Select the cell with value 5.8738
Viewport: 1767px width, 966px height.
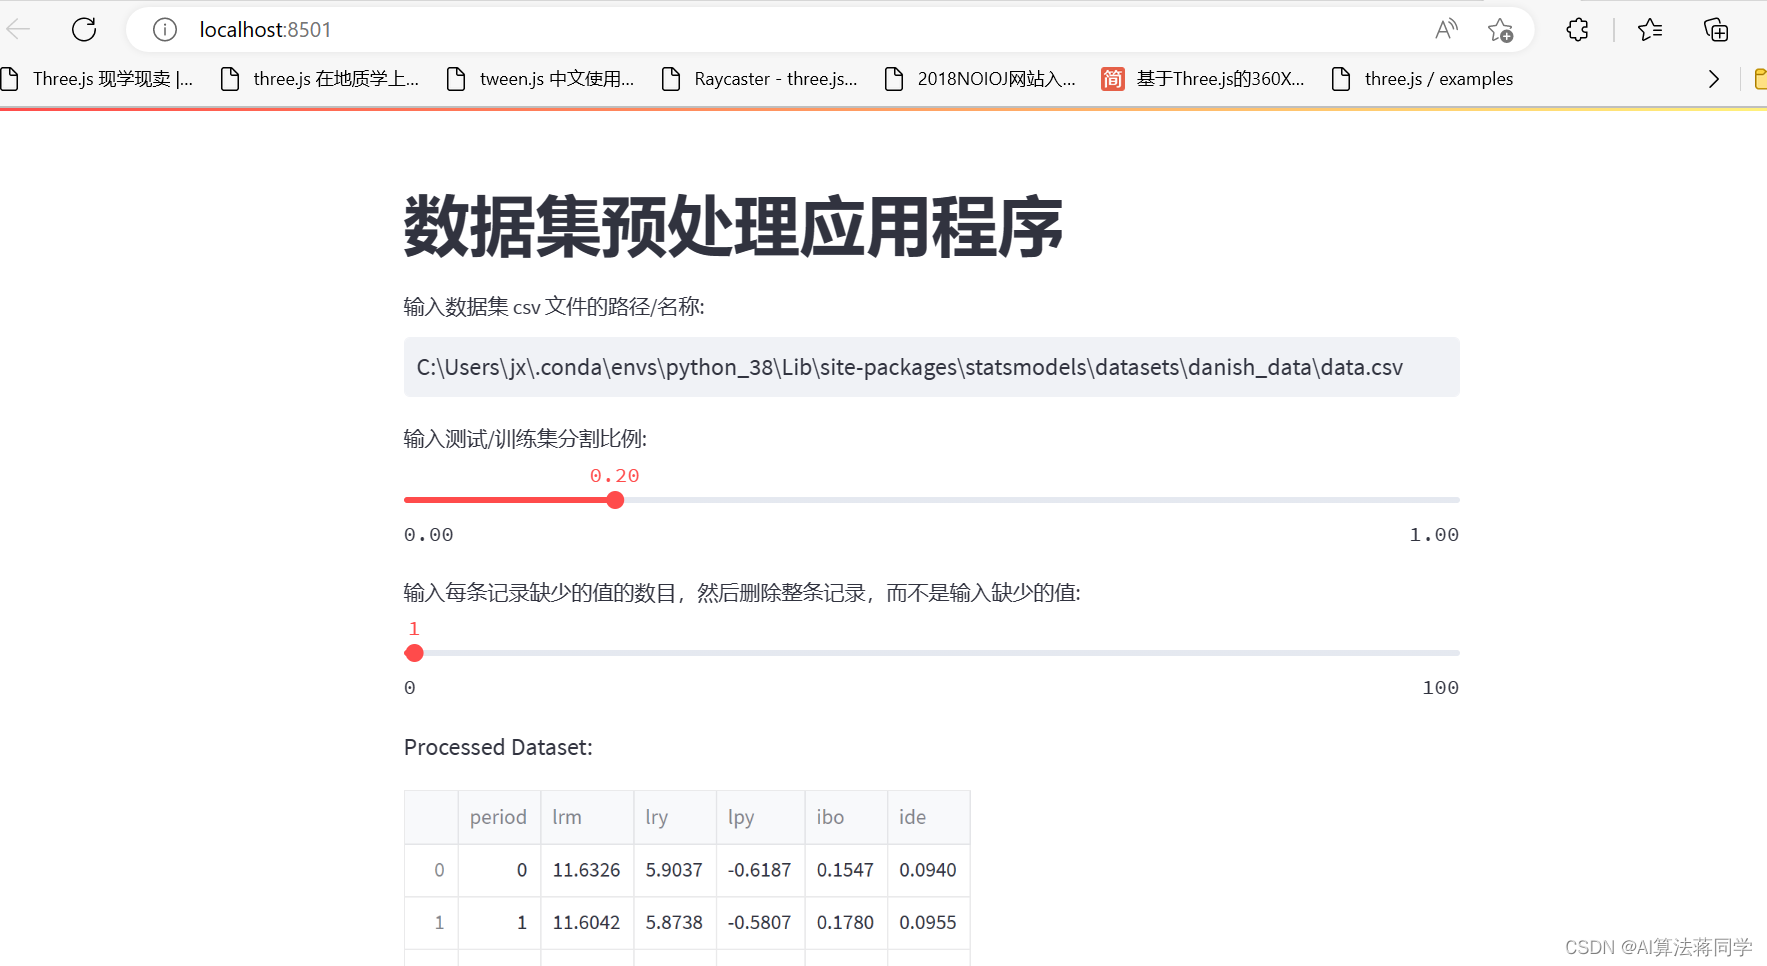(x=675, y=922)
